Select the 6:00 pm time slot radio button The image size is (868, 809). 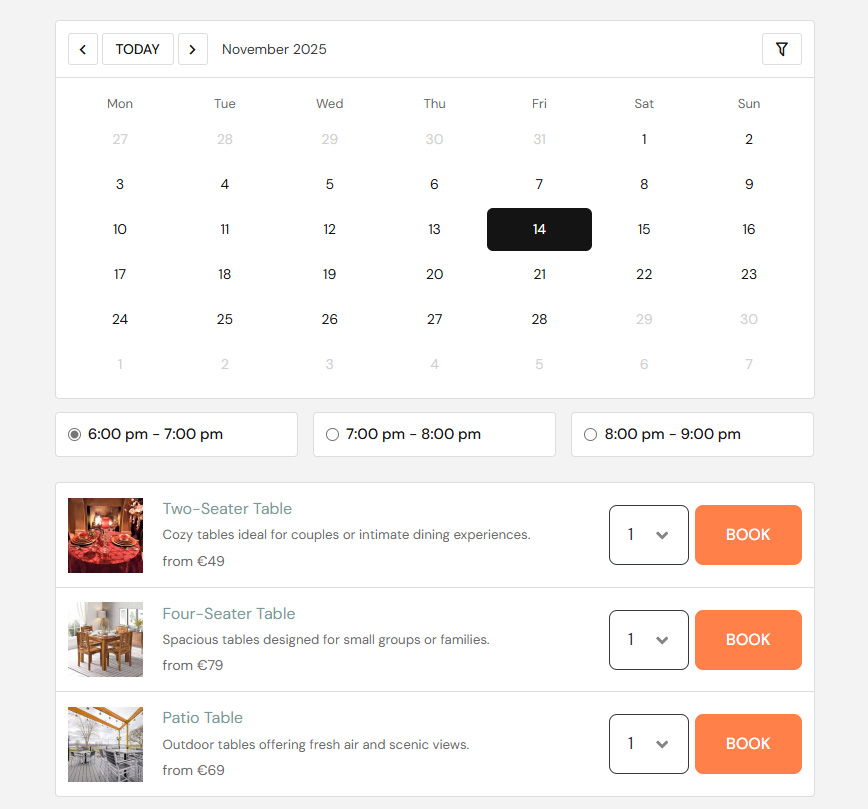[74, 434]
